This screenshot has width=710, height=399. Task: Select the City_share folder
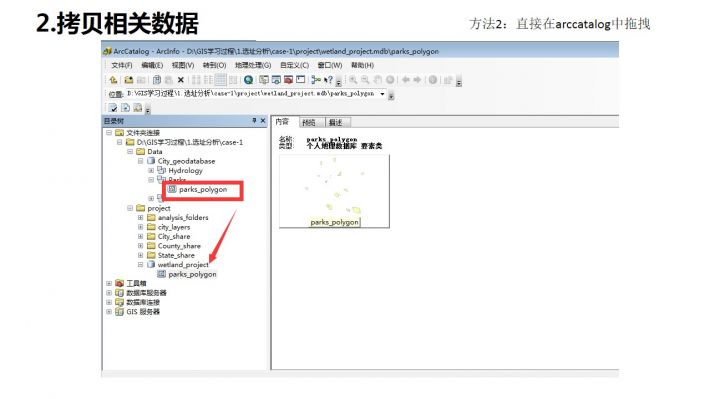click(174, 236)
